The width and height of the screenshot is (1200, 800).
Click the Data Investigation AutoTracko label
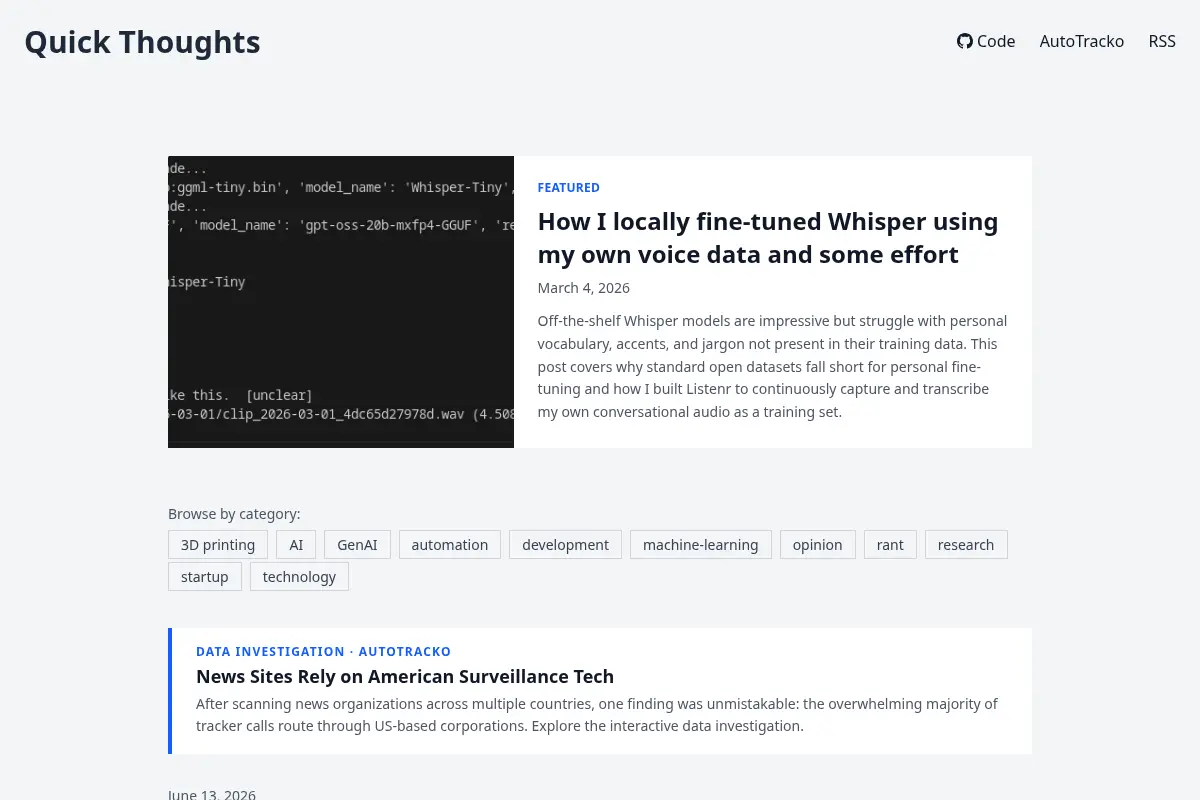[x=323, y=651]
